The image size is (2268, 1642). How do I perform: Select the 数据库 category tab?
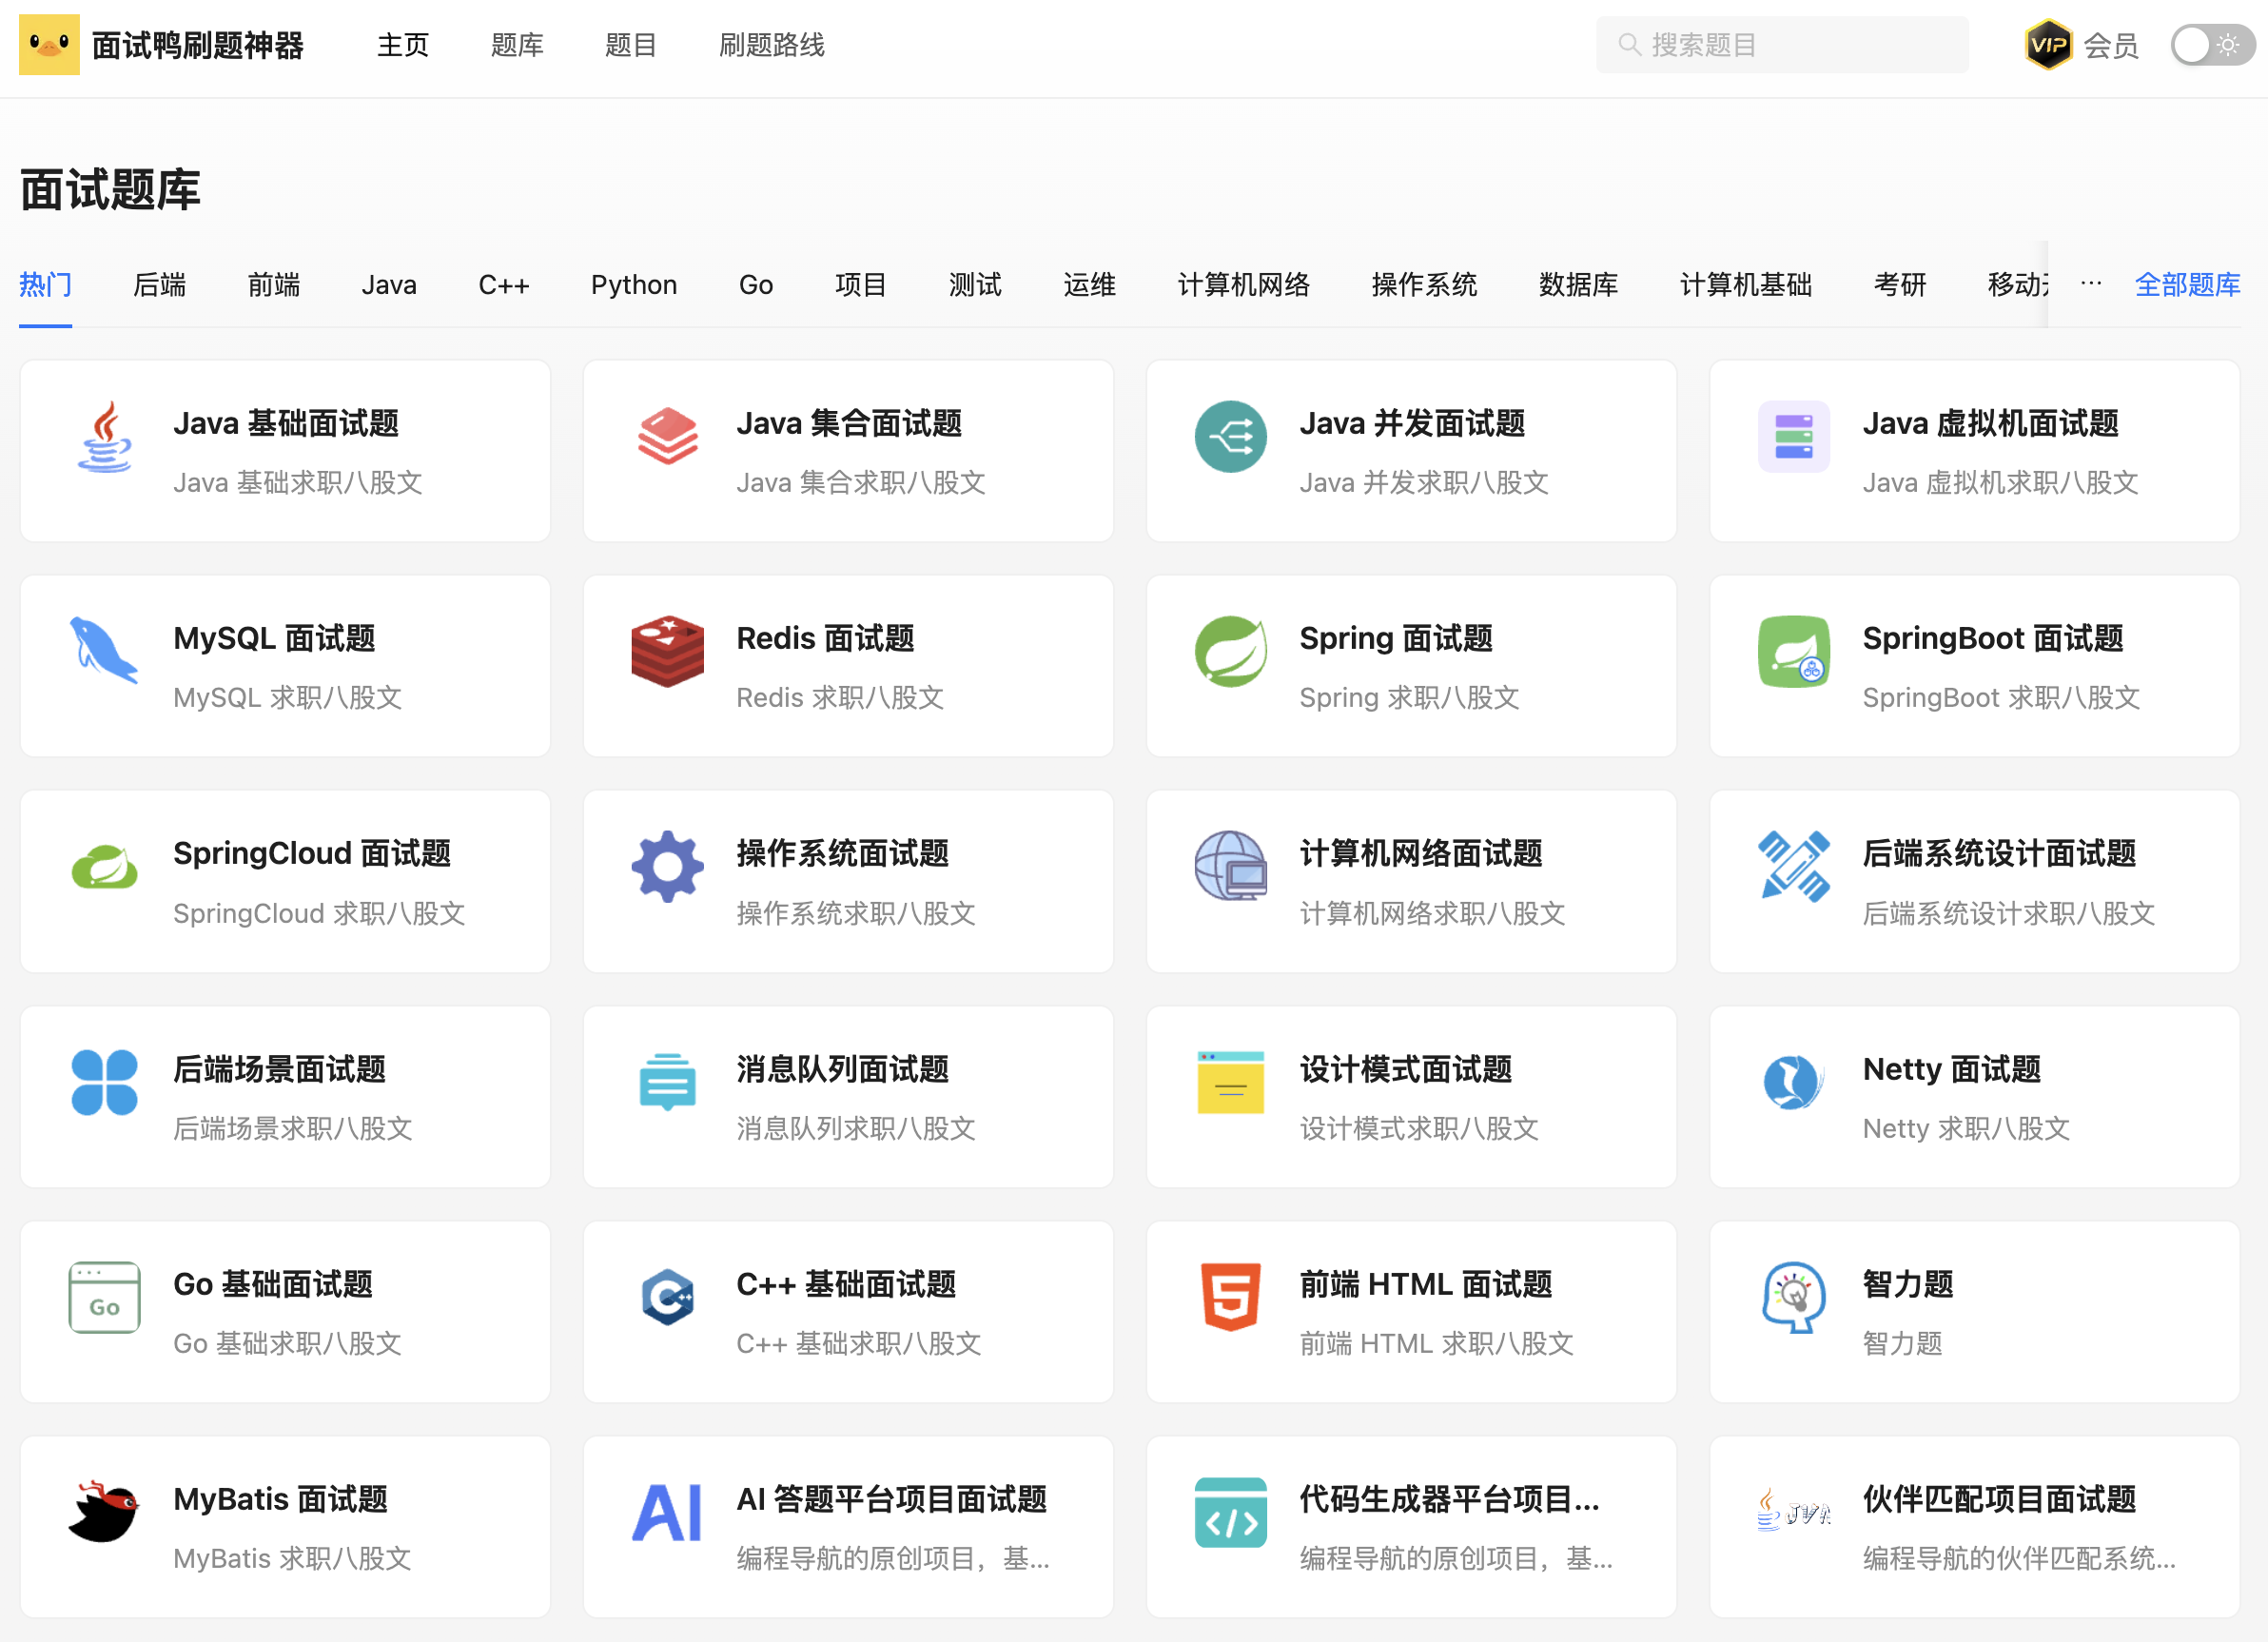pyautogui.click(x=1579, y=285)
